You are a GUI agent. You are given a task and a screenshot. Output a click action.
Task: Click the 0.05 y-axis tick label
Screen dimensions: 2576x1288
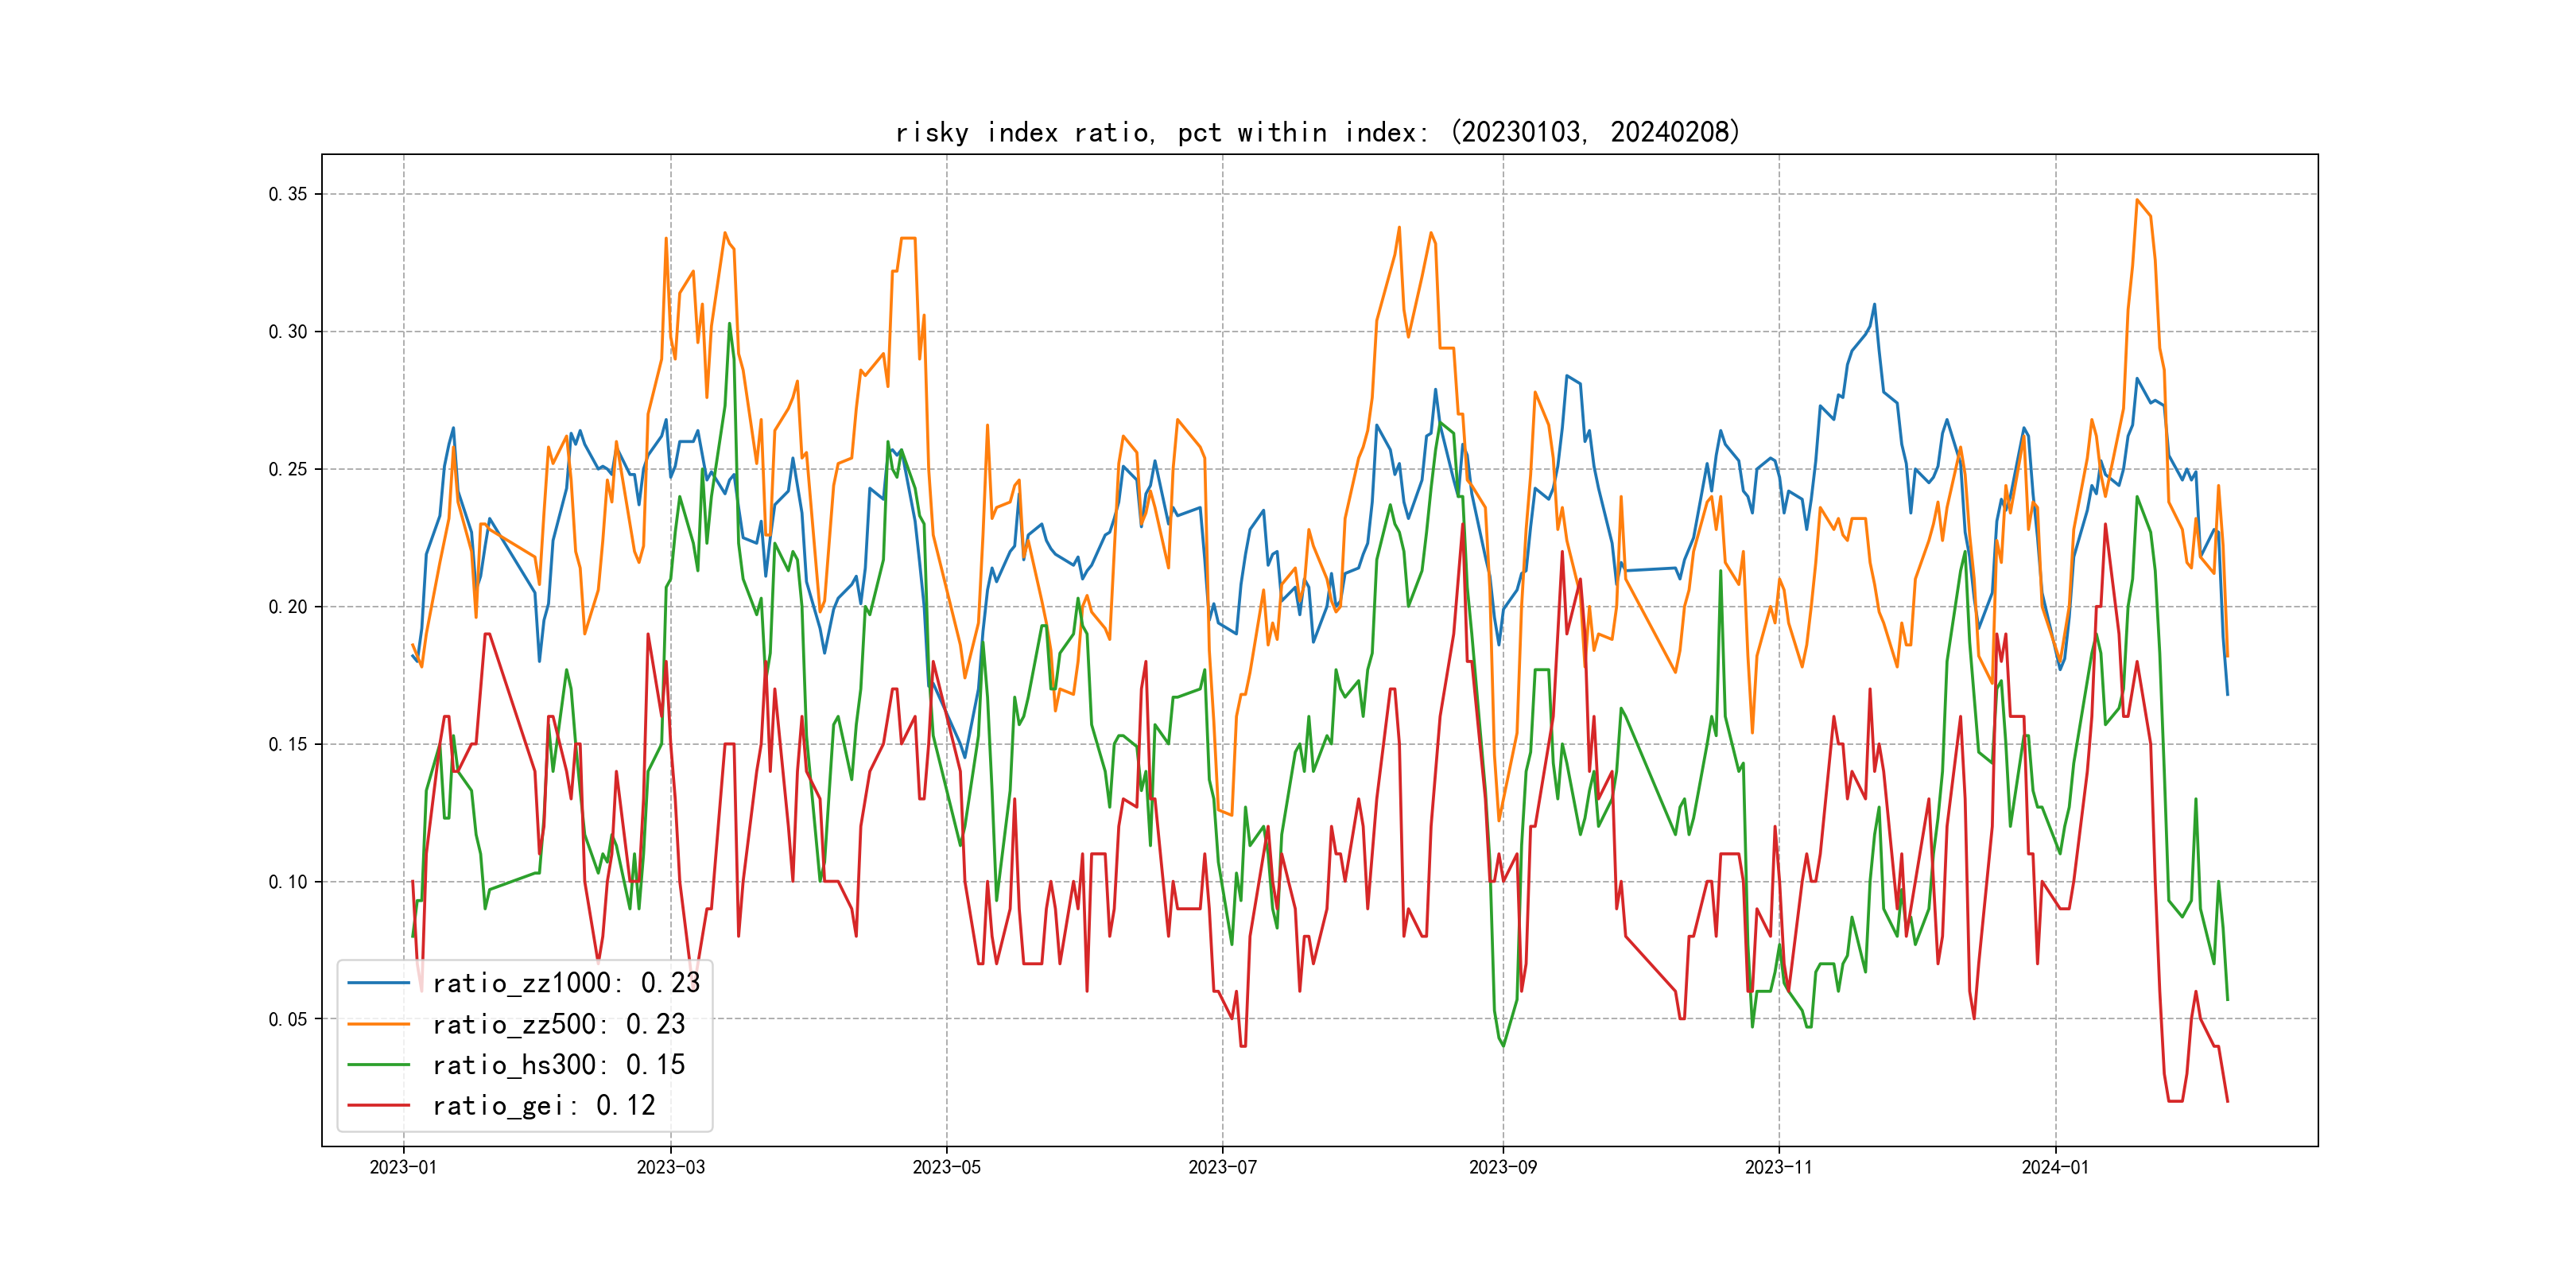point(287,1019)
